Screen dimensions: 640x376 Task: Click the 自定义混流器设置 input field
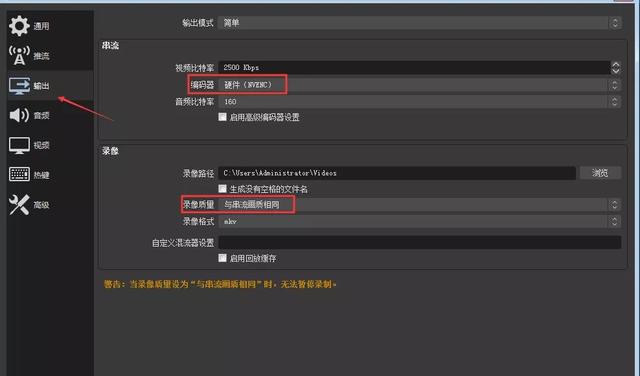pyautogui.click(x=420, y=243)
